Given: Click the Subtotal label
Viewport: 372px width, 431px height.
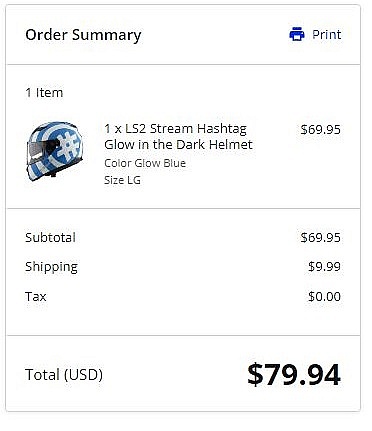Looking at the screenshot, I should (x=50, y=237).
